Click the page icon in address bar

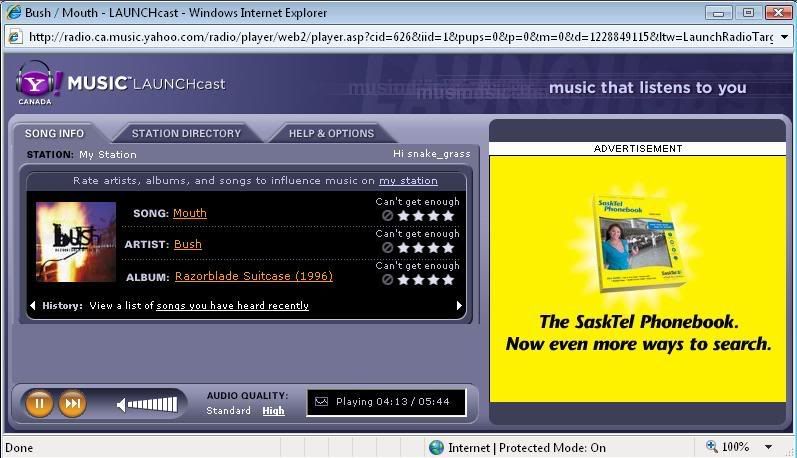[x=15, y=37]
